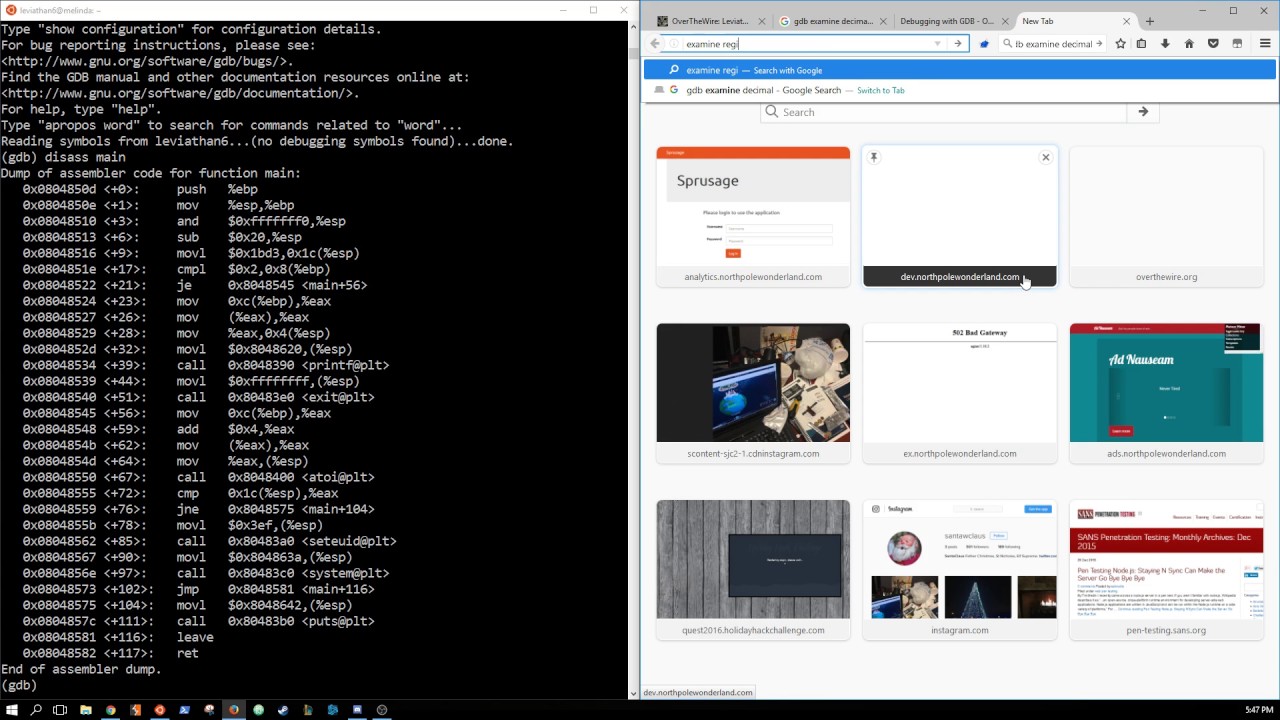
Task: Switch to the gdb examine decimal tab
Action: click(x=833, y=21)
